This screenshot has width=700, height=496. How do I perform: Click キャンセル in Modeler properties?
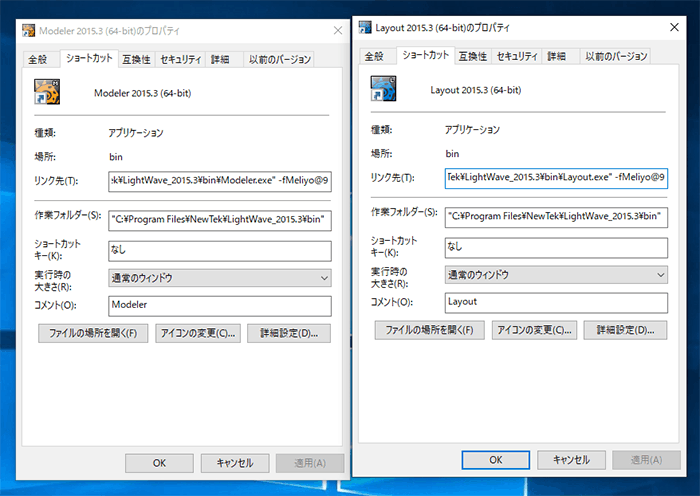(x=235, y=463)
